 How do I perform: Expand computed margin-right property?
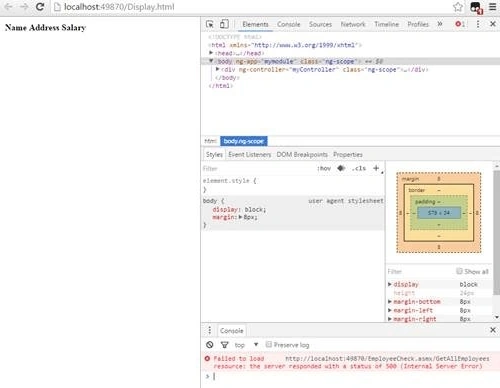[x=390, y=319]
